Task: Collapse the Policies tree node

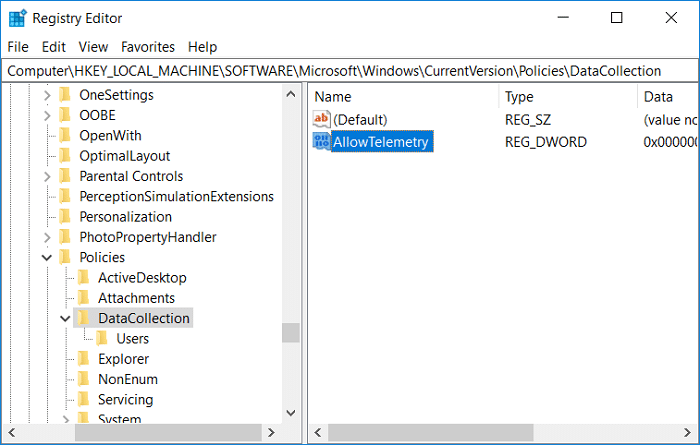Action: 47,257
